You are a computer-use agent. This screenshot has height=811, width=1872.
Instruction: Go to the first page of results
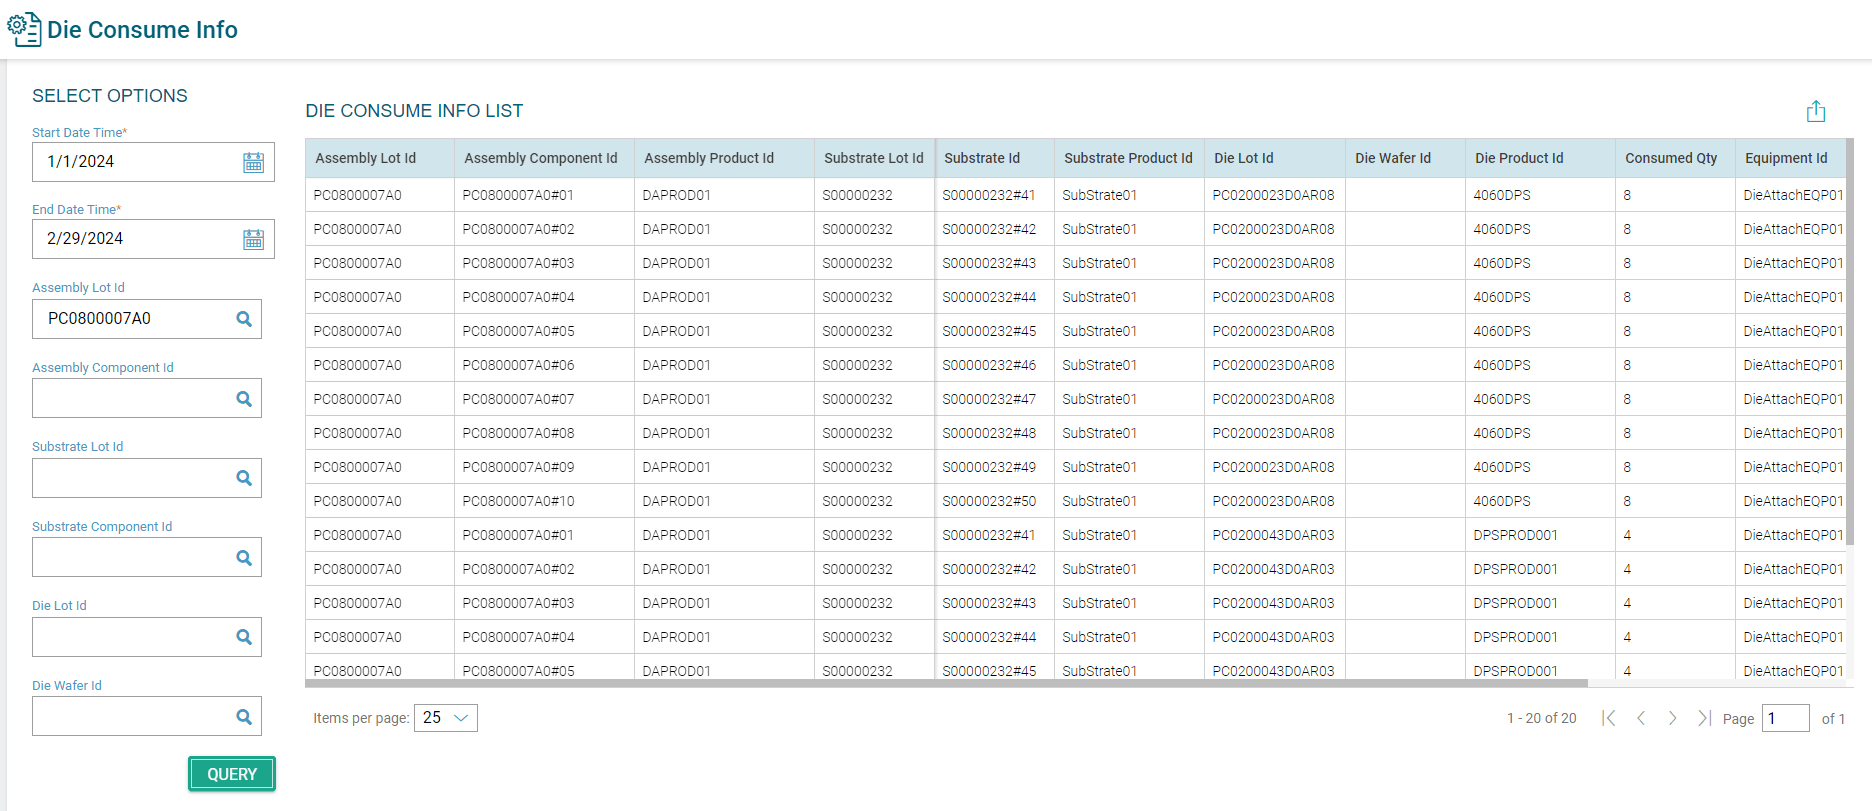coord(1608,718)
